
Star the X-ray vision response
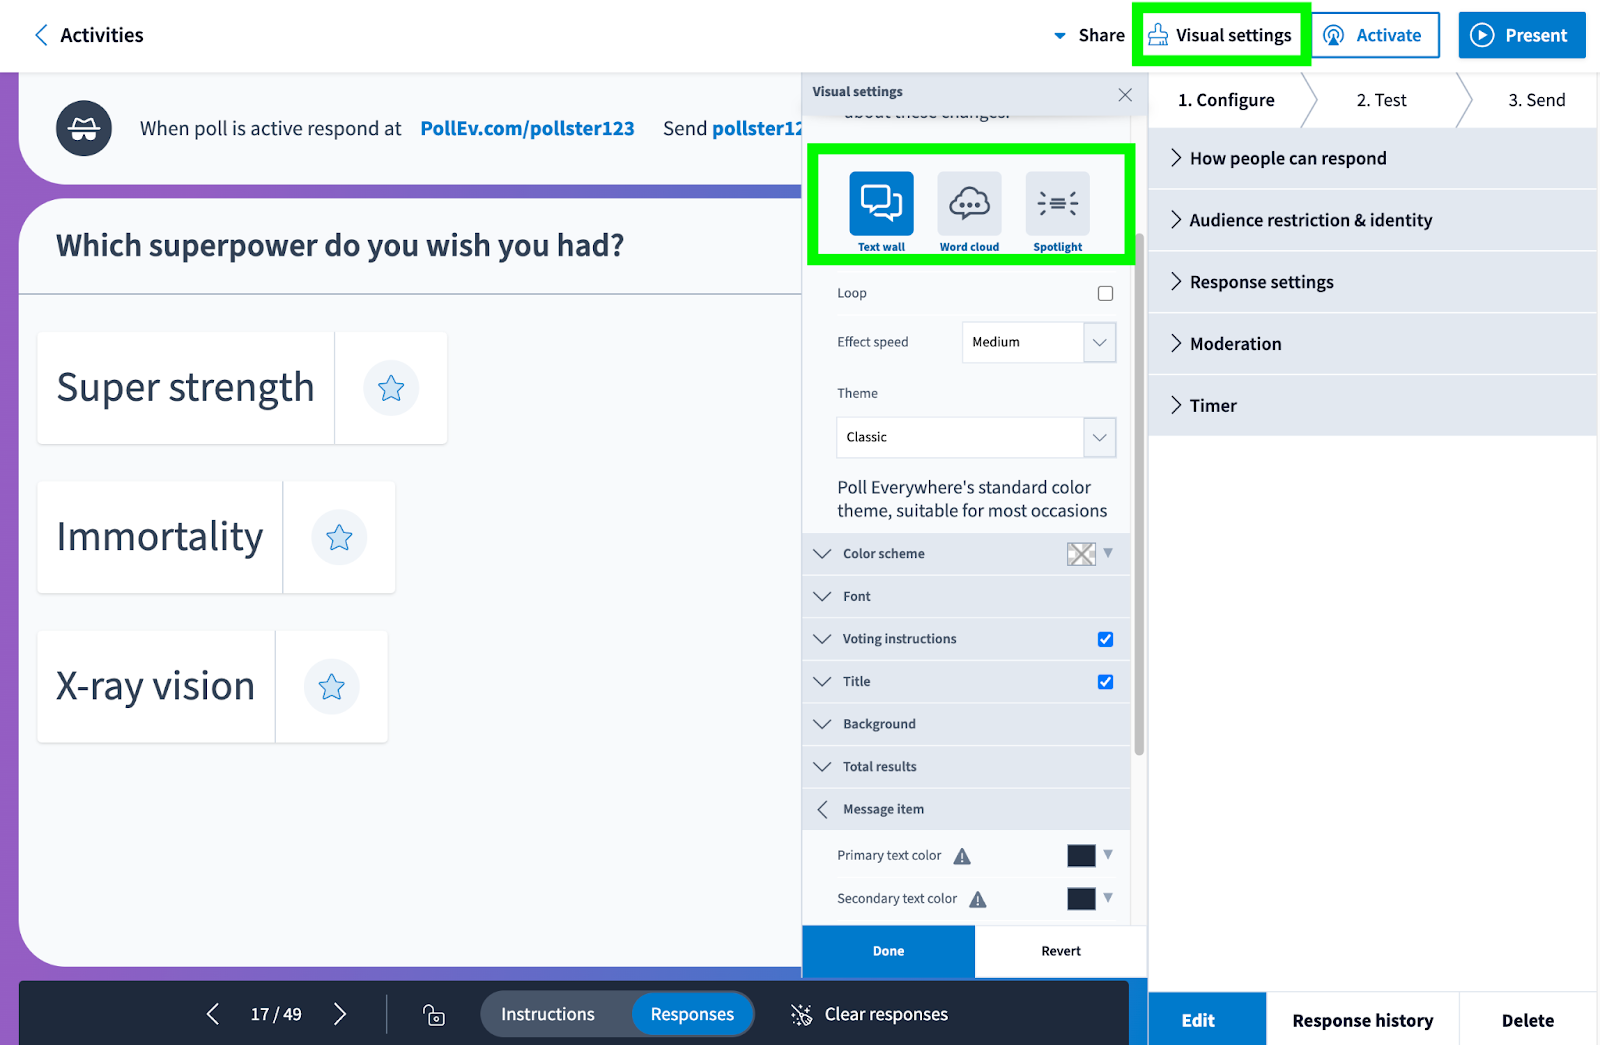(331, 687)
